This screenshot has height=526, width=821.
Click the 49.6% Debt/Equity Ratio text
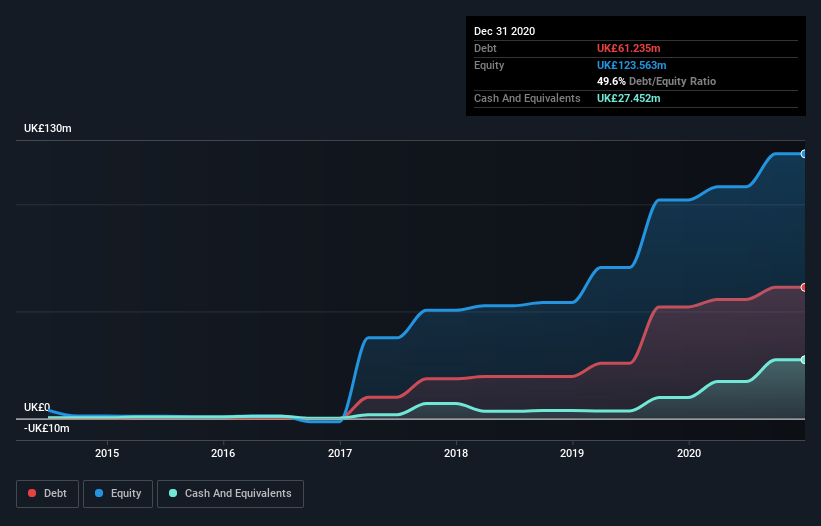pos(657,81)
